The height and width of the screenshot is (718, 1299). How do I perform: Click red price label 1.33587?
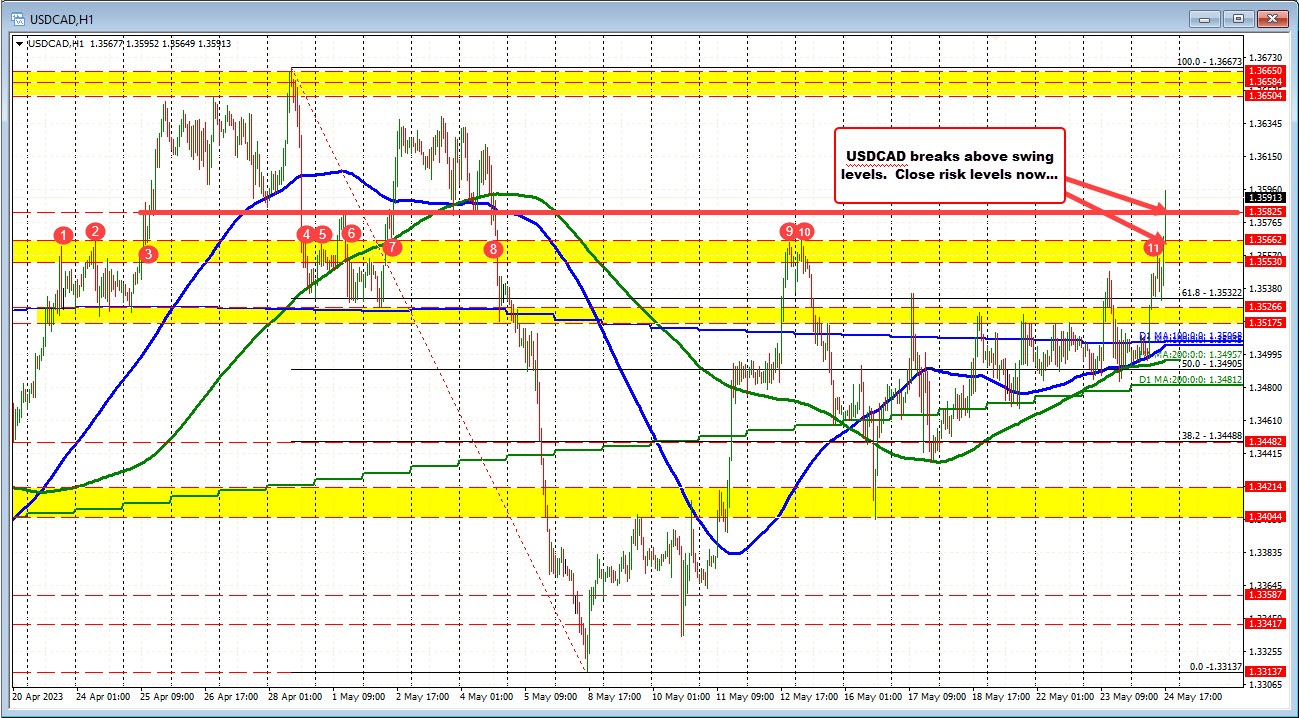pos(1264,594)
